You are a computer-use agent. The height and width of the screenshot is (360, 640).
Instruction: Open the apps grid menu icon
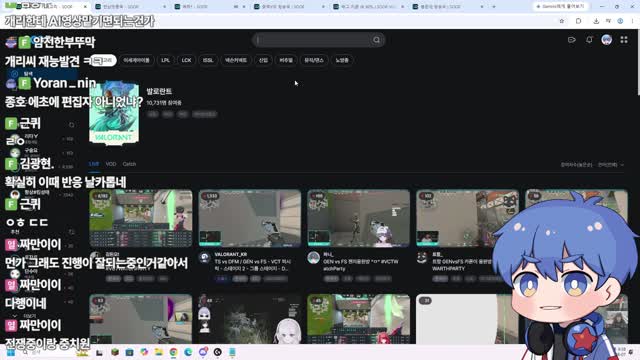(624, 40)
